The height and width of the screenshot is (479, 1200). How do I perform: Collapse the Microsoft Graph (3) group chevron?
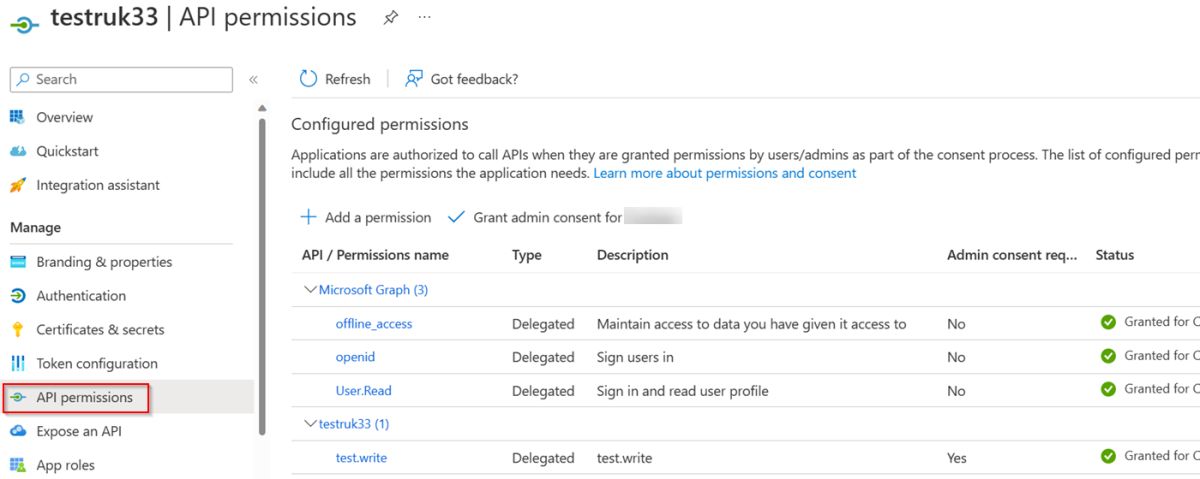(x=310, y=290)
